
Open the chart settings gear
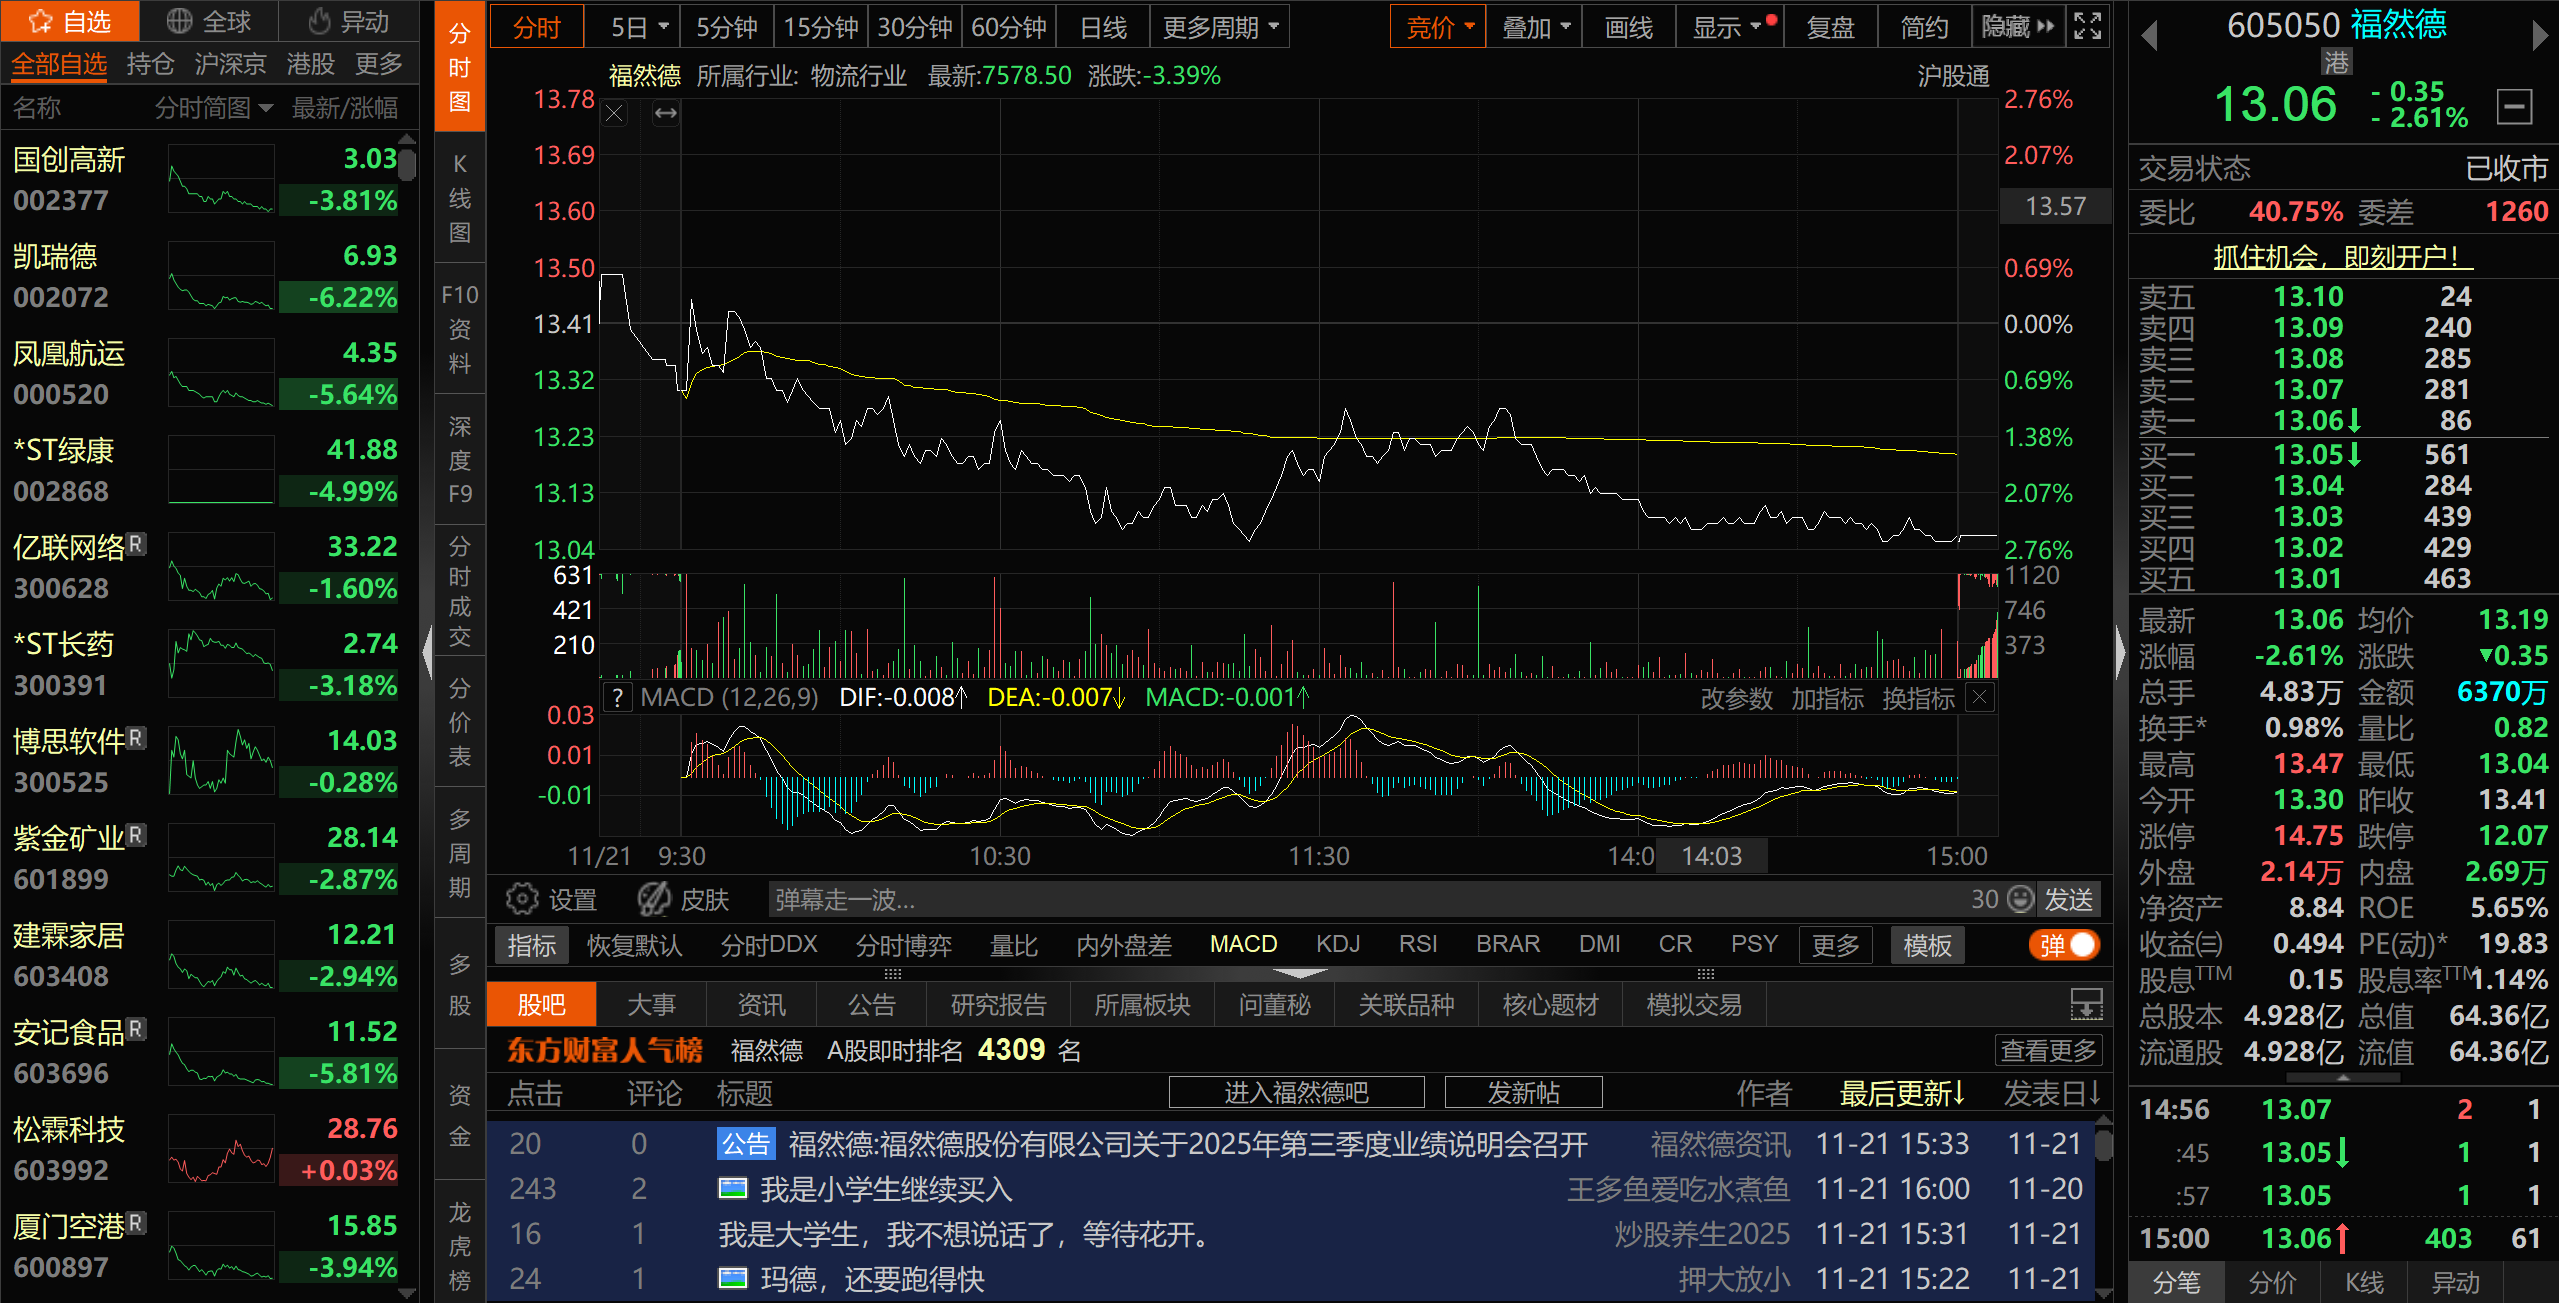521,899
